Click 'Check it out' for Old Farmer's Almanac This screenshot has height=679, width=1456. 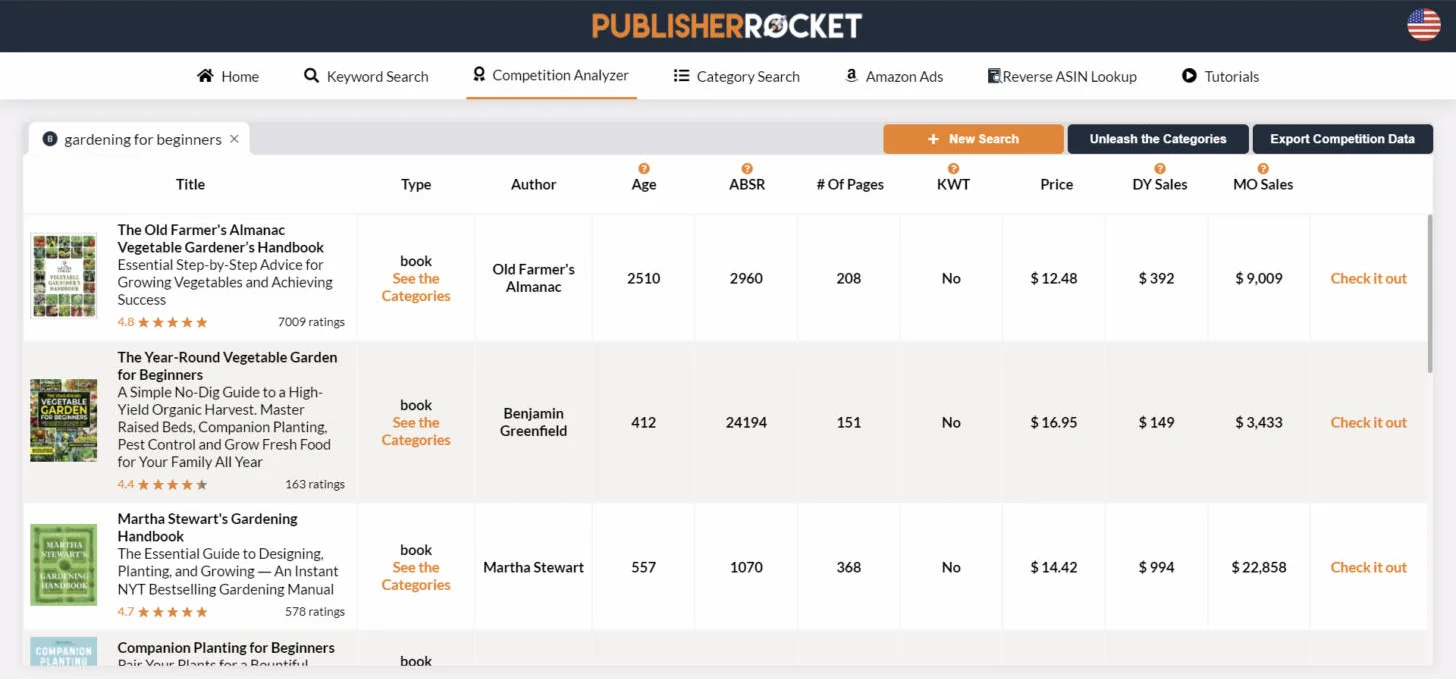click(1368, 278)
